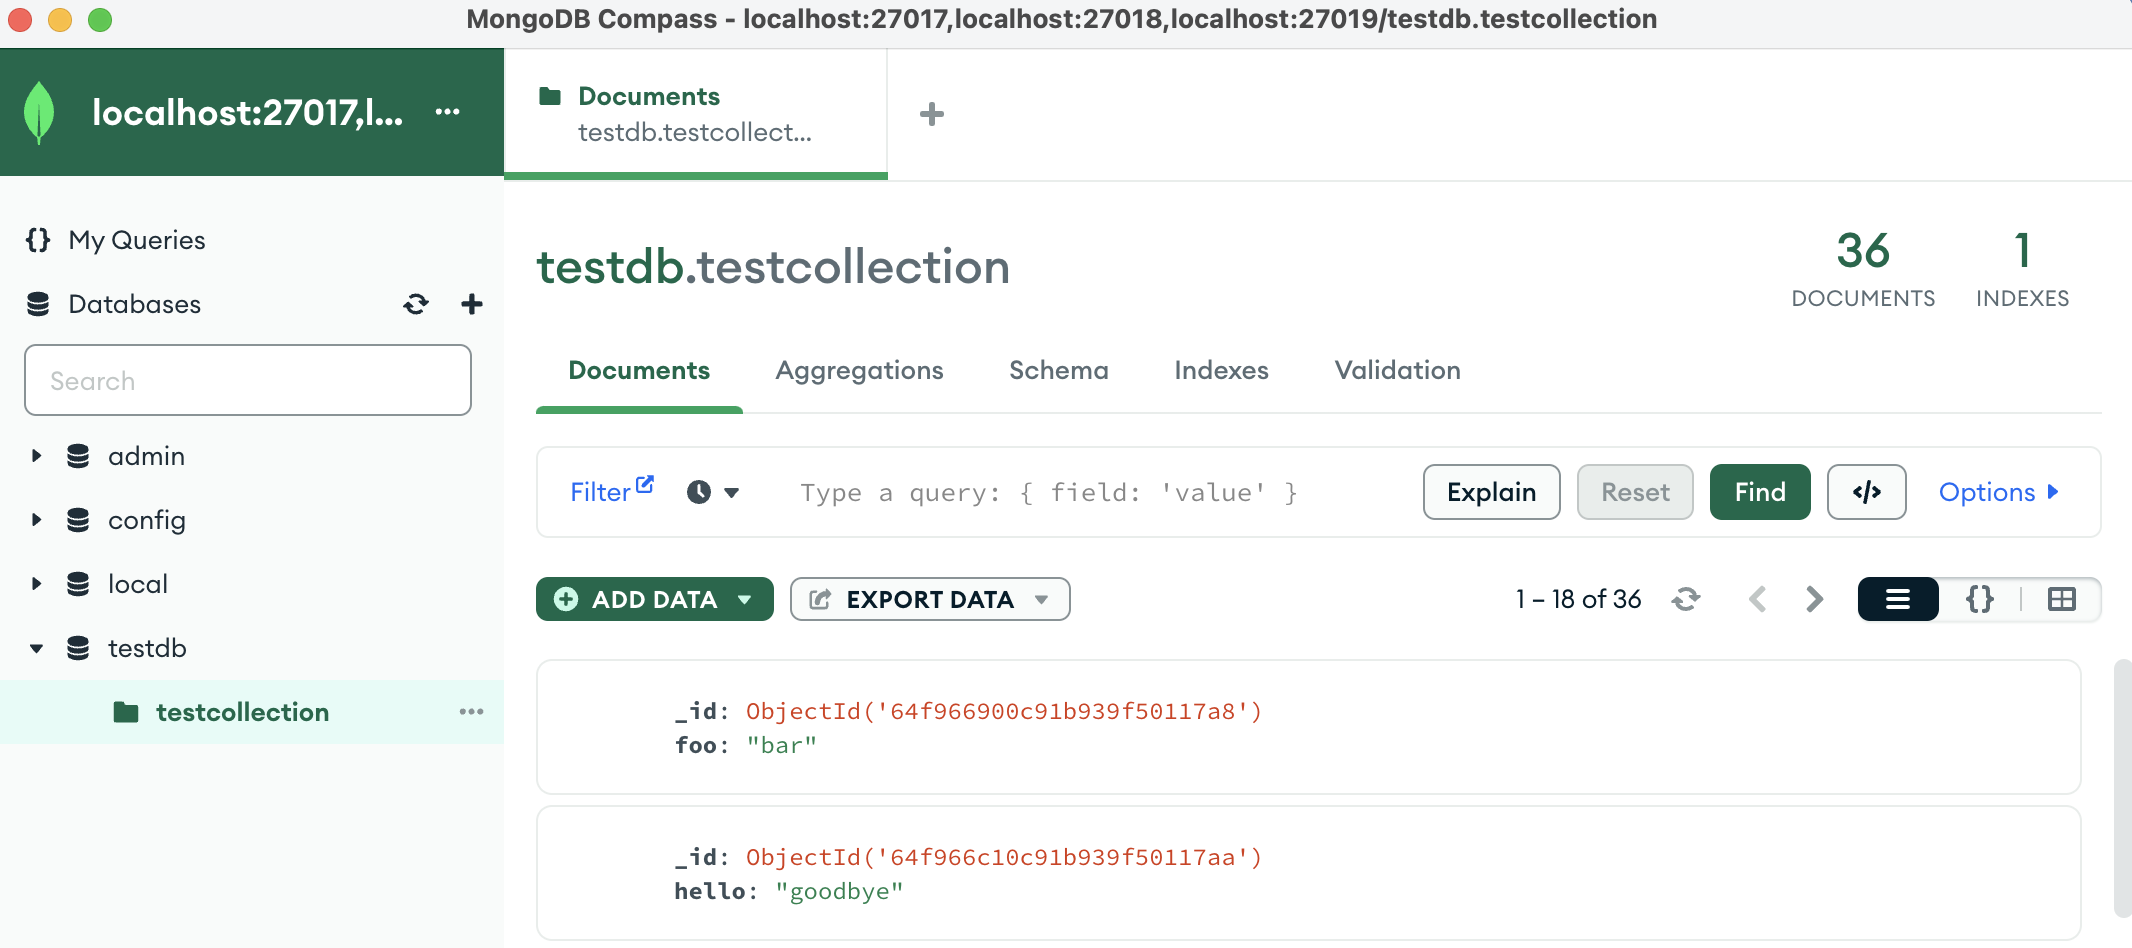
Task: Click the 36 DOCUMENTS stat
Action: pyautogui.click(x=1863, y=268)
